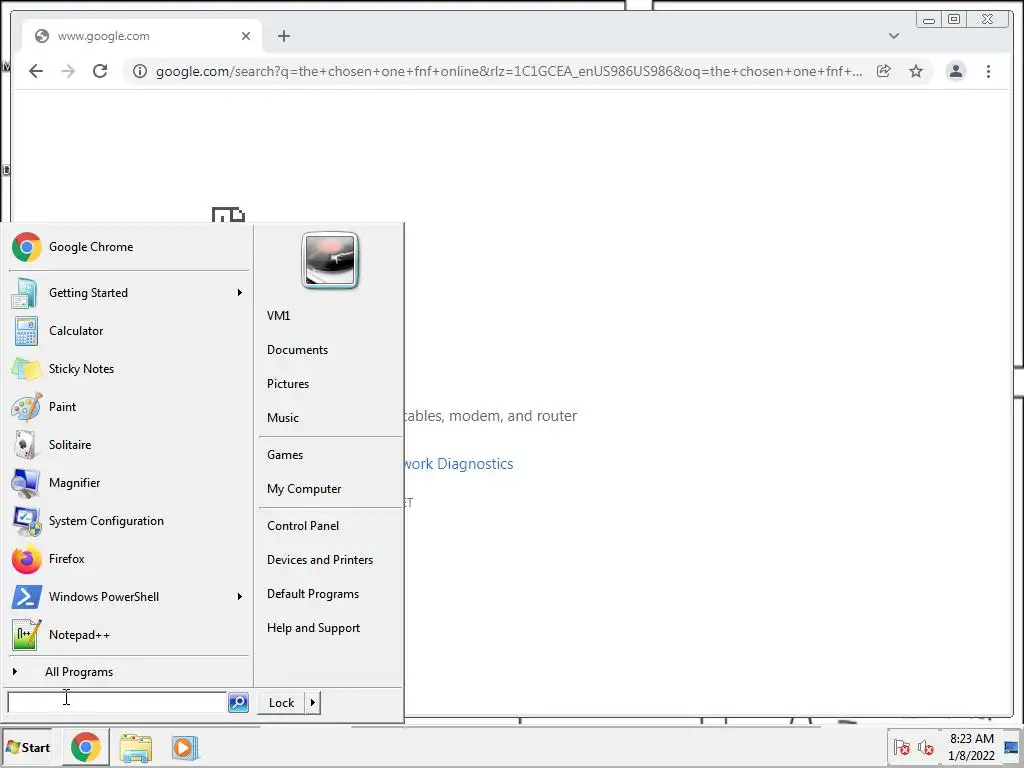Click Chrome taskbar icon

86,748
